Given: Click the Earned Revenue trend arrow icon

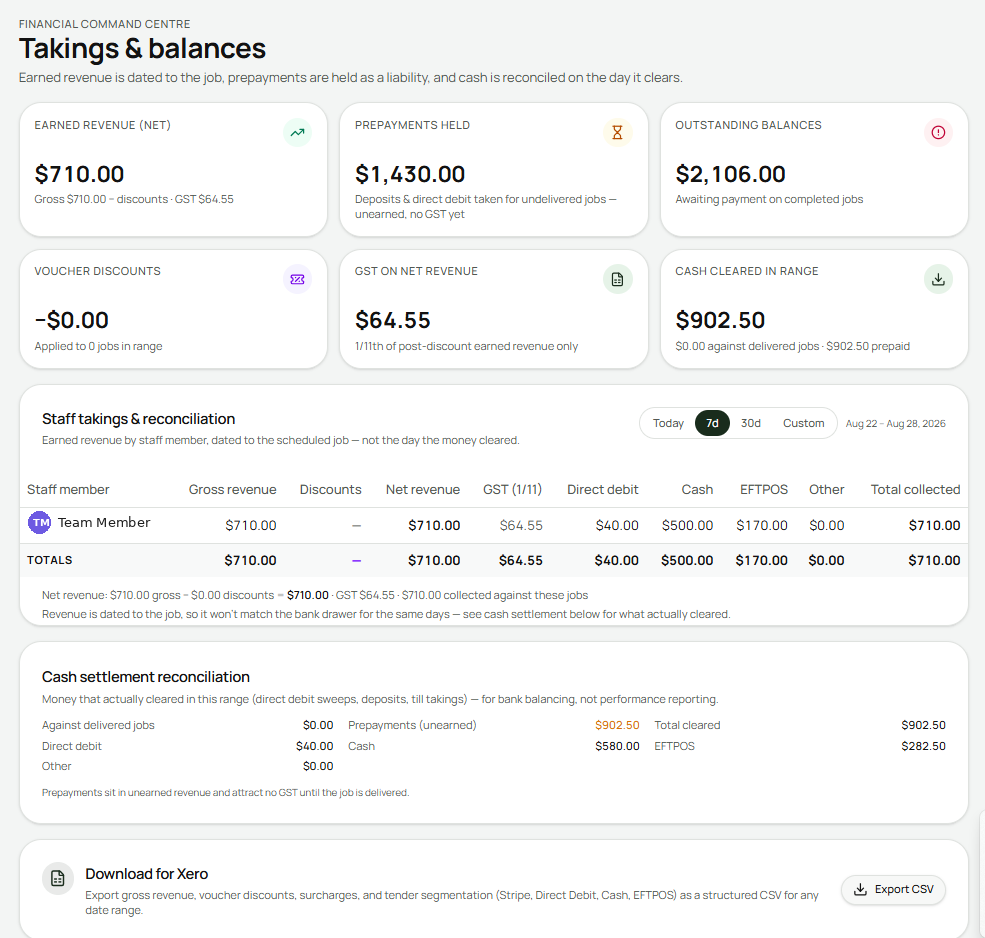Looking at the screenshot, I should click(297, 133).
